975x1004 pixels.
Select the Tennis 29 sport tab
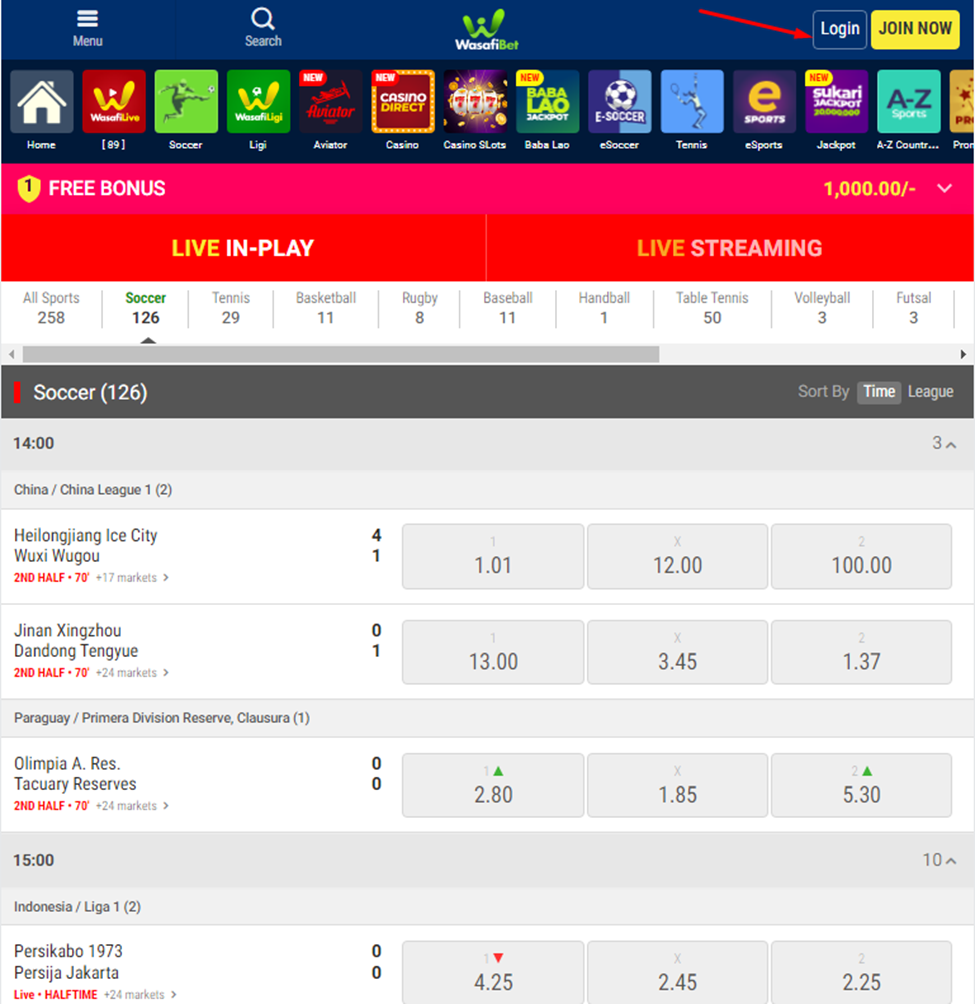[x=230, y=308]
